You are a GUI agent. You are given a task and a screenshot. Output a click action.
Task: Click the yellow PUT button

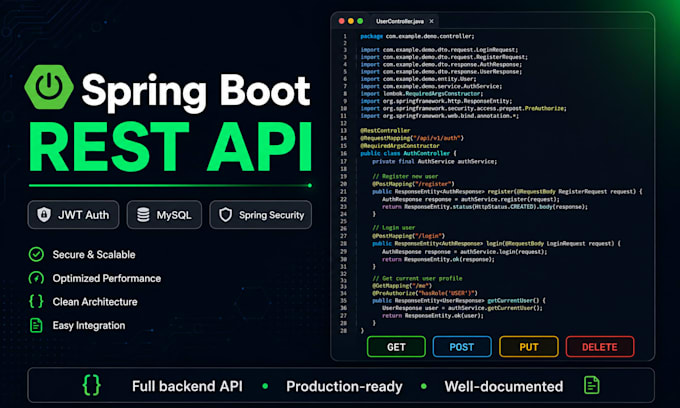[529, 347]
